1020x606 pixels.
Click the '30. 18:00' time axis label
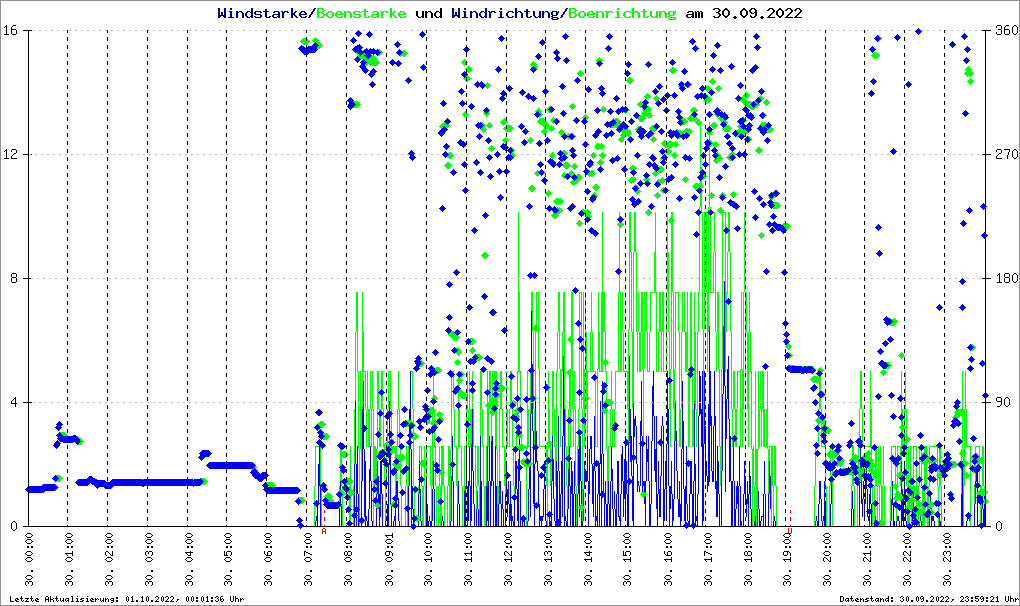point(747,560)
